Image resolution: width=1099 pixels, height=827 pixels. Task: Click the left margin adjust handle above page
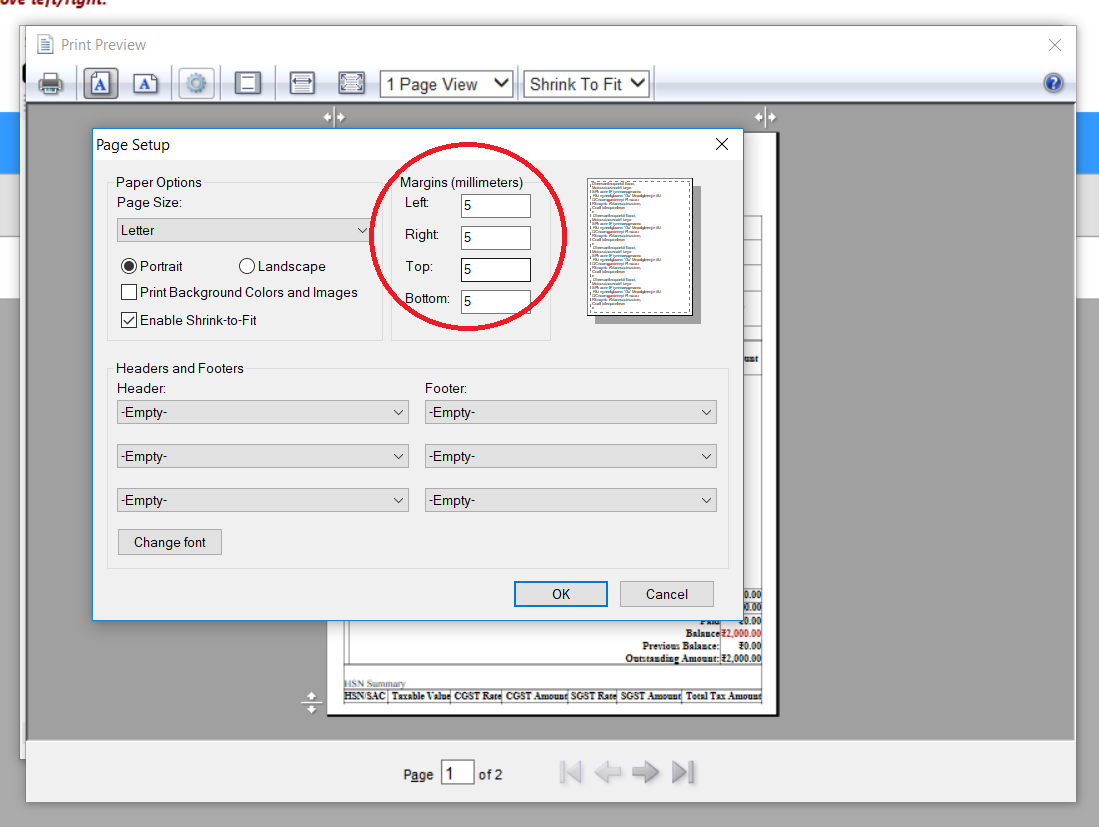tap(334, 117)
